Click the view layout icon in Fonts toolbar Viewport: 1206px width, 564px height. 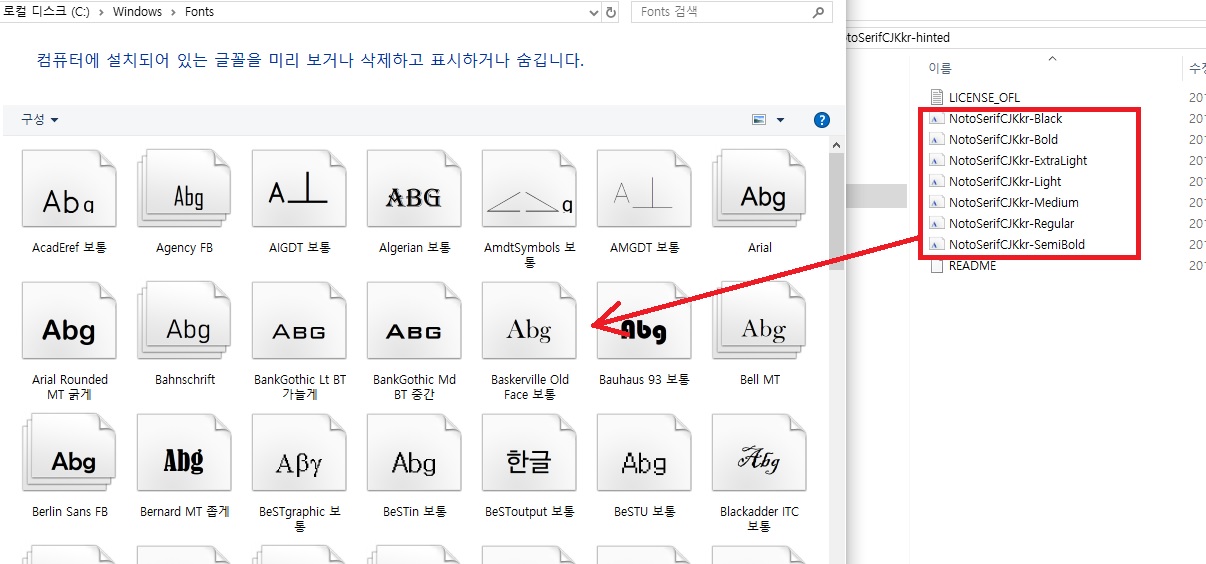[x=759, y=120]
